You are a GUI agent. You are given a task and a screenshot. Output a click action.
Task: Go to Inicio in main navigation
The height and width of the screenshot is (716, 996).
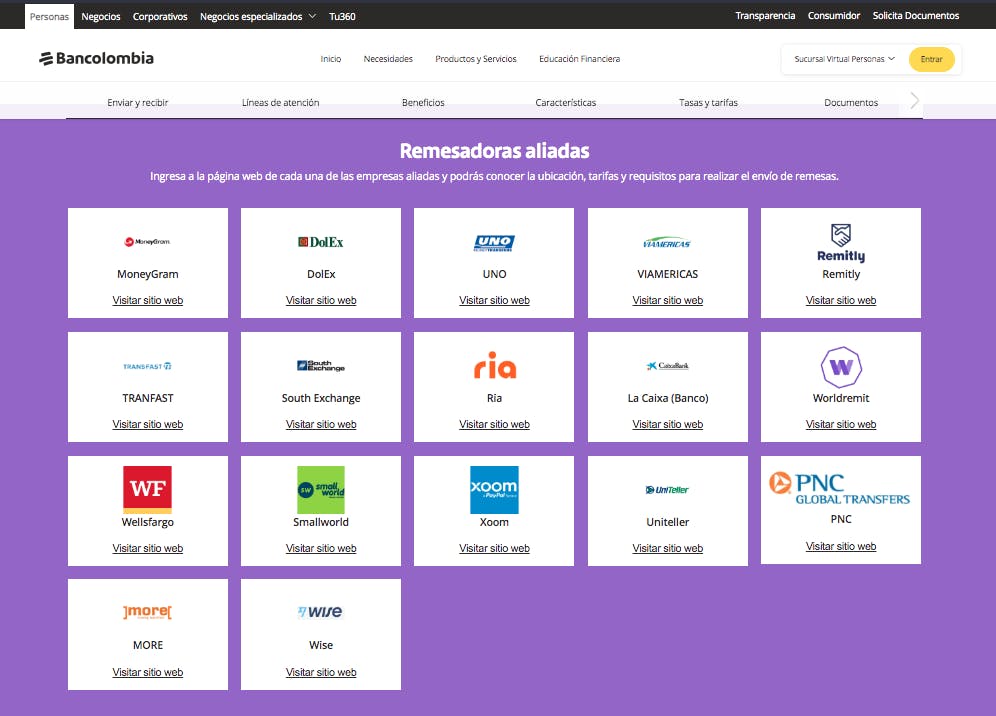coord(330,59)
